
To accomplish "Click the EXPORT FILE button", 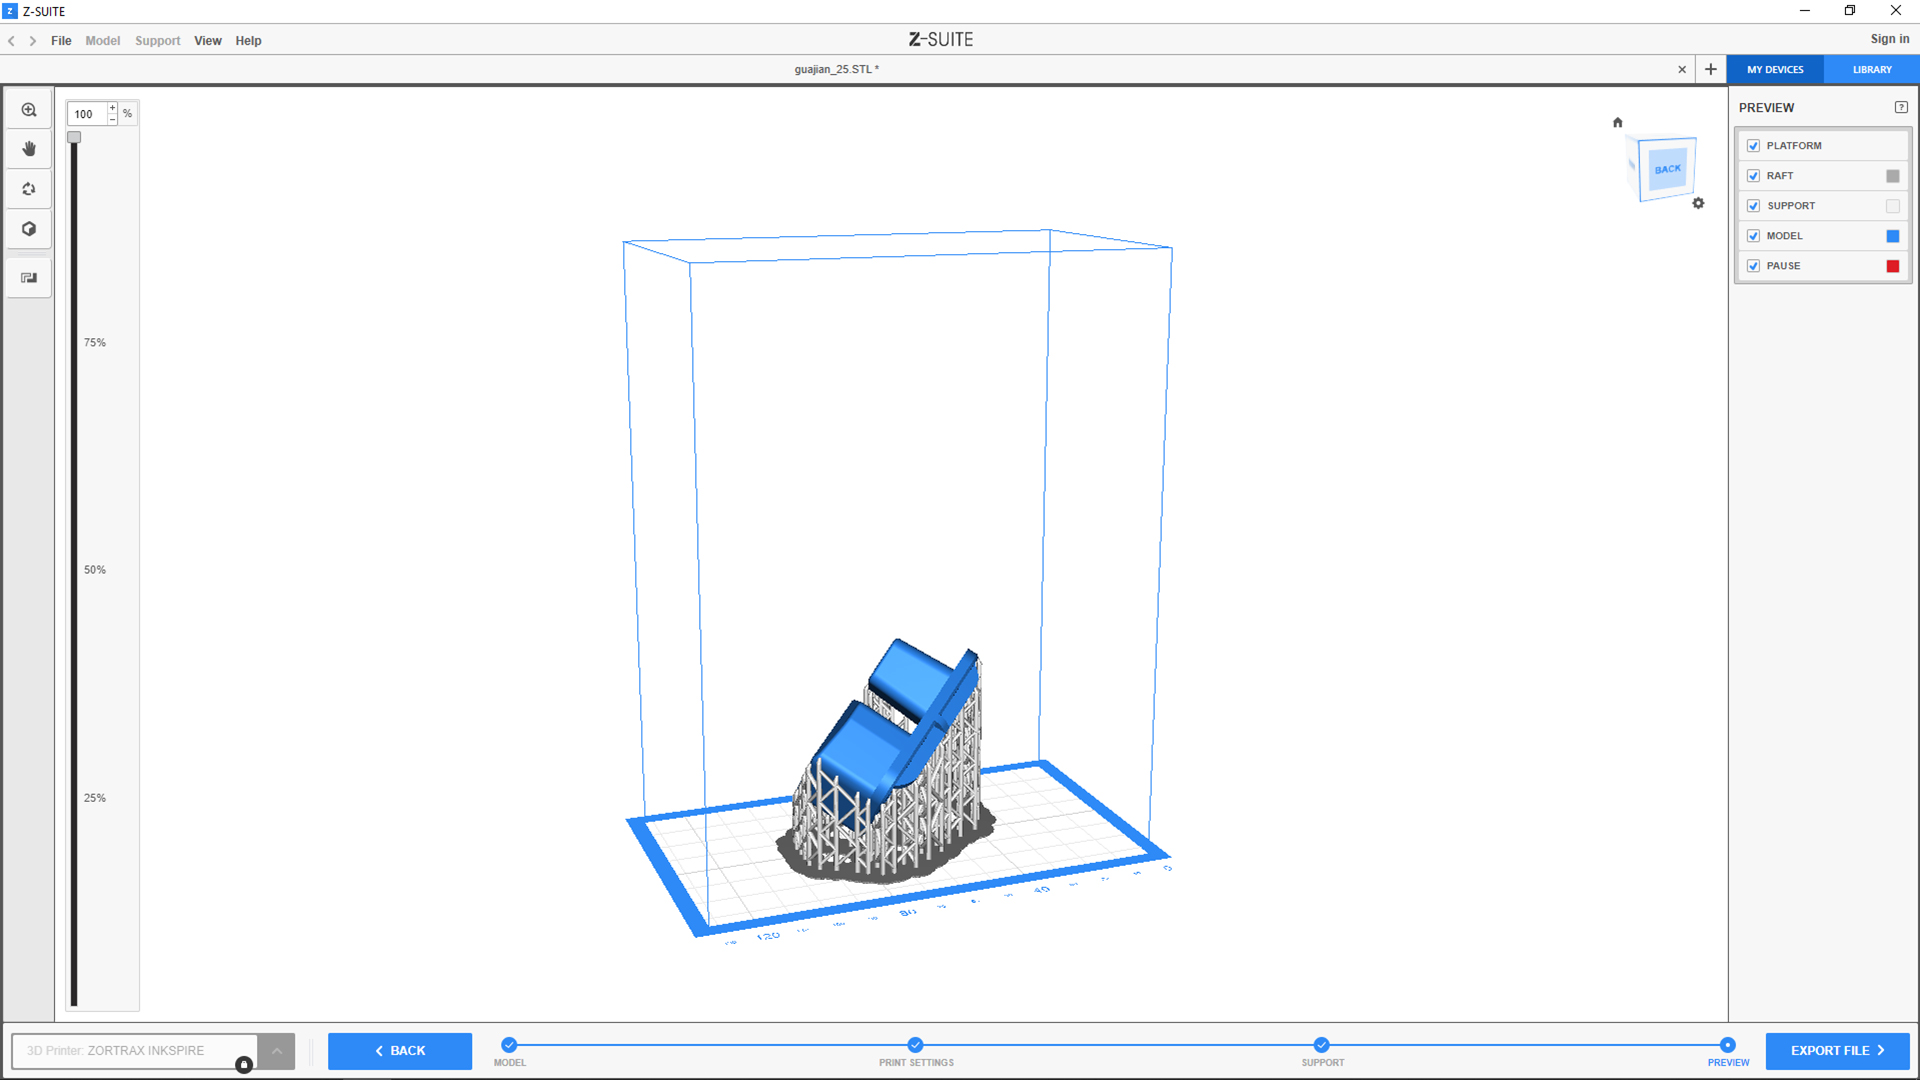I will (x=1837, y=1051).
